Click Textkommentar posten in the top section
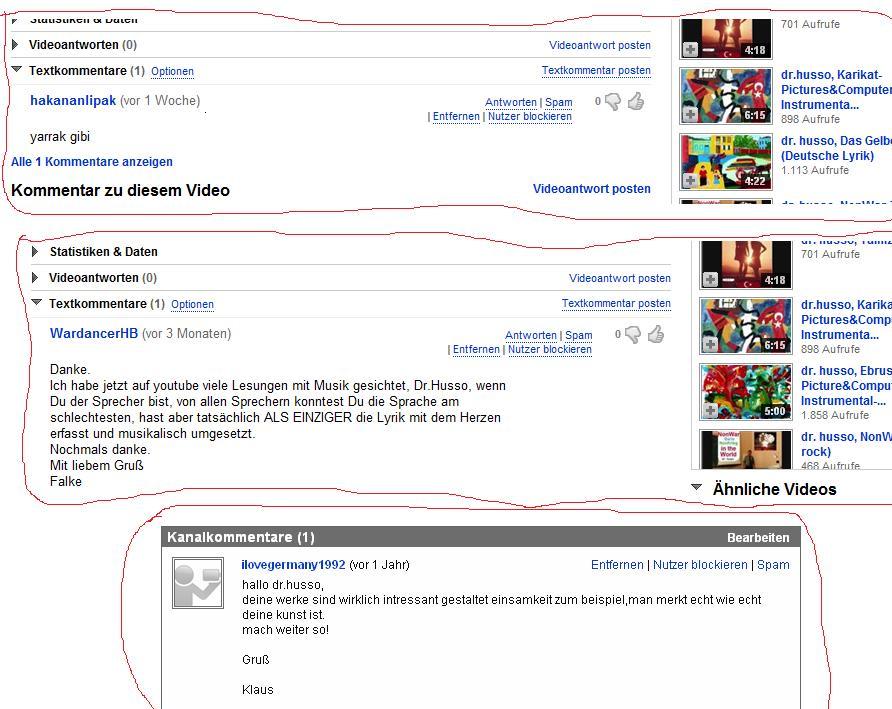This screenshot has width=892, height=709. (596, 71)
